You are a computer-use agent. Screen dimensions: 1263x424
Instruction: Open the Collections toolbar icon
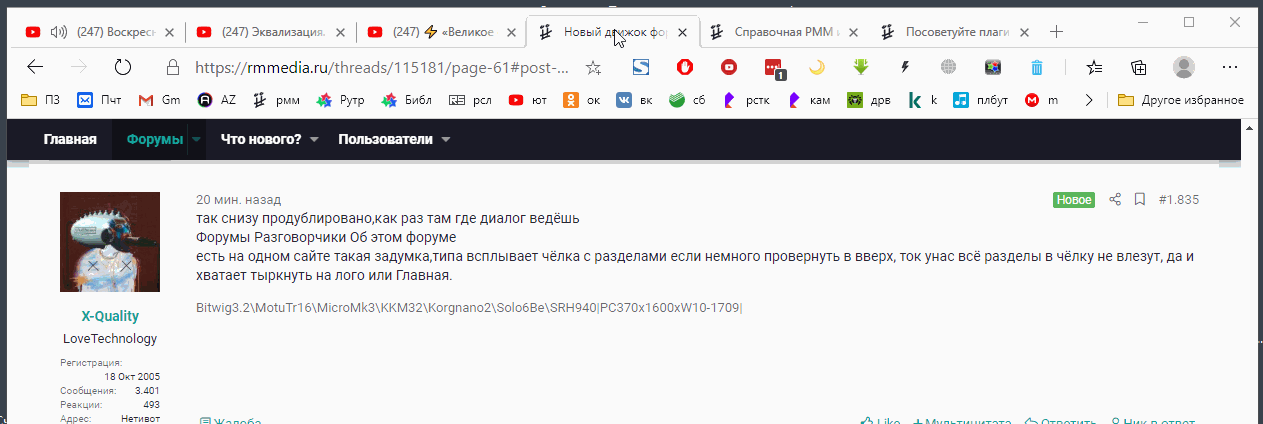coord(1138,68)
